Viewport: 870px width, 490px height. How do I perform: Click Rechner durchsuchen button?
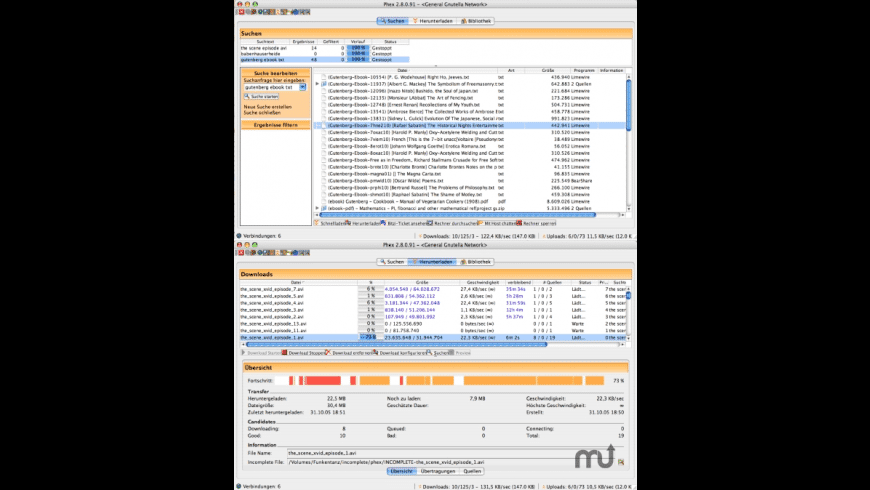(452, 223)
